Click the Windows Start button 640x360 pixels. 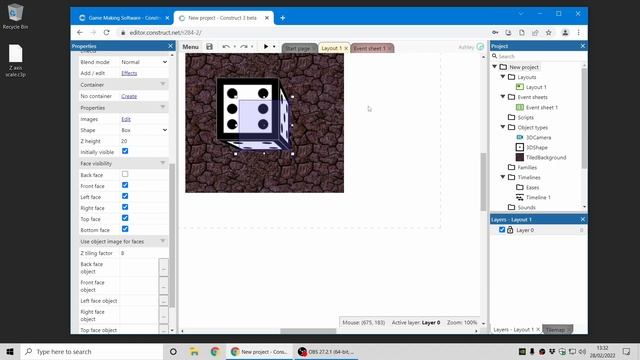click(10, 351)
